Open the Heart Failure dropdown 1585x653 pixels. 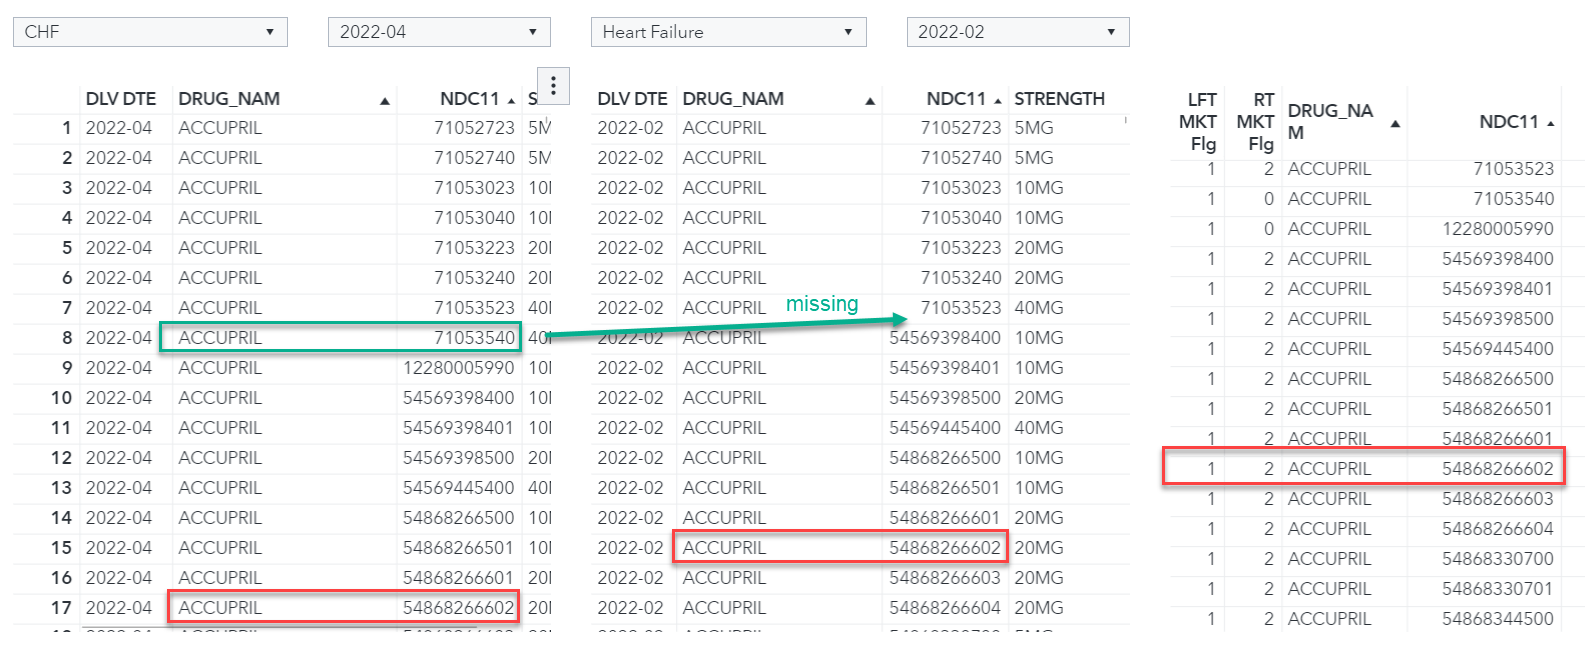point(728,32)
